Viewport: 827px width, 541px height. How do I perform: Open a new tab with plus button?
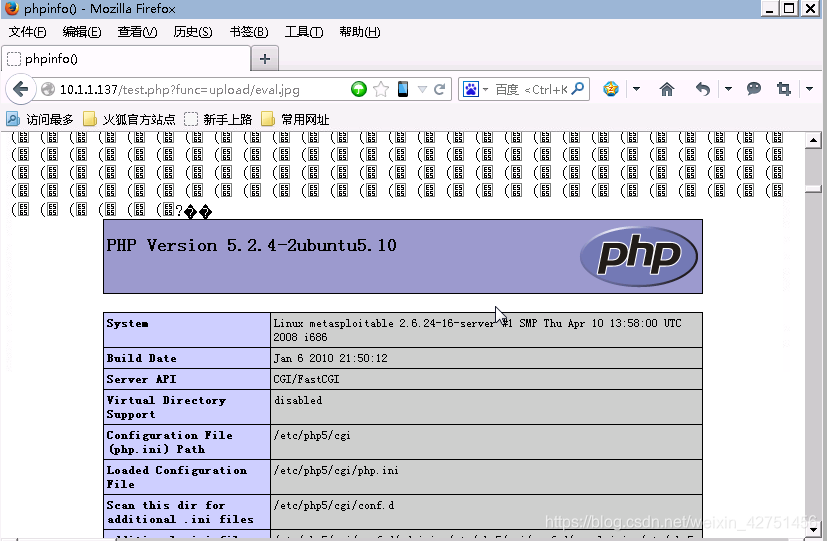point(265,59)
